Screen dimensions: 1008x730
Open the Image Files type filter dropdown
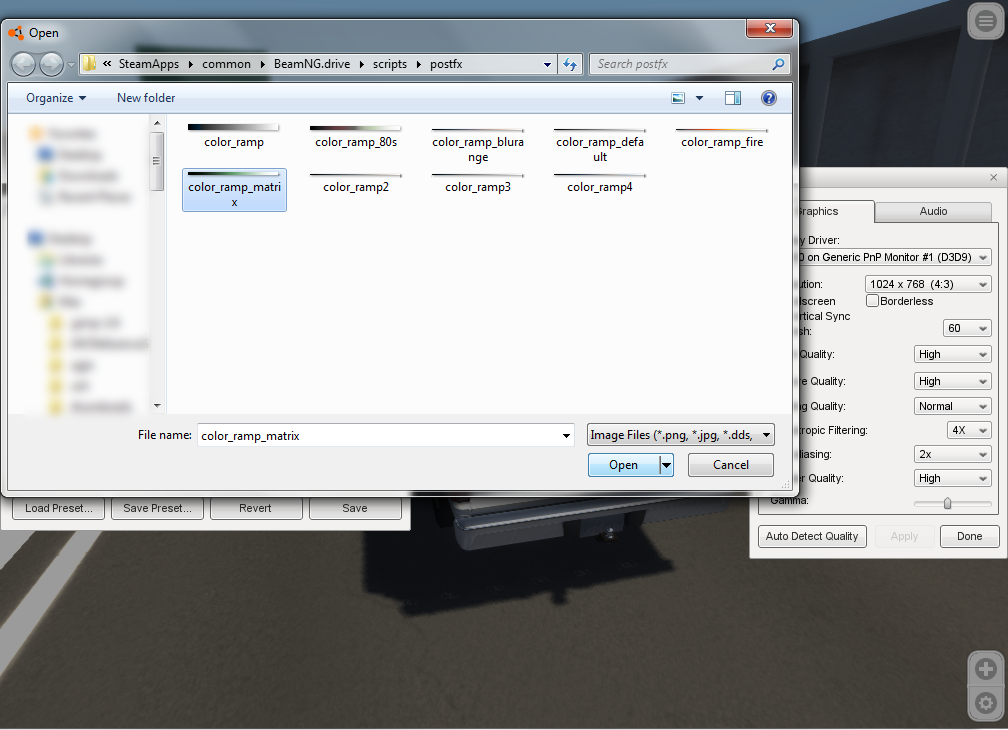pos(681,435)
